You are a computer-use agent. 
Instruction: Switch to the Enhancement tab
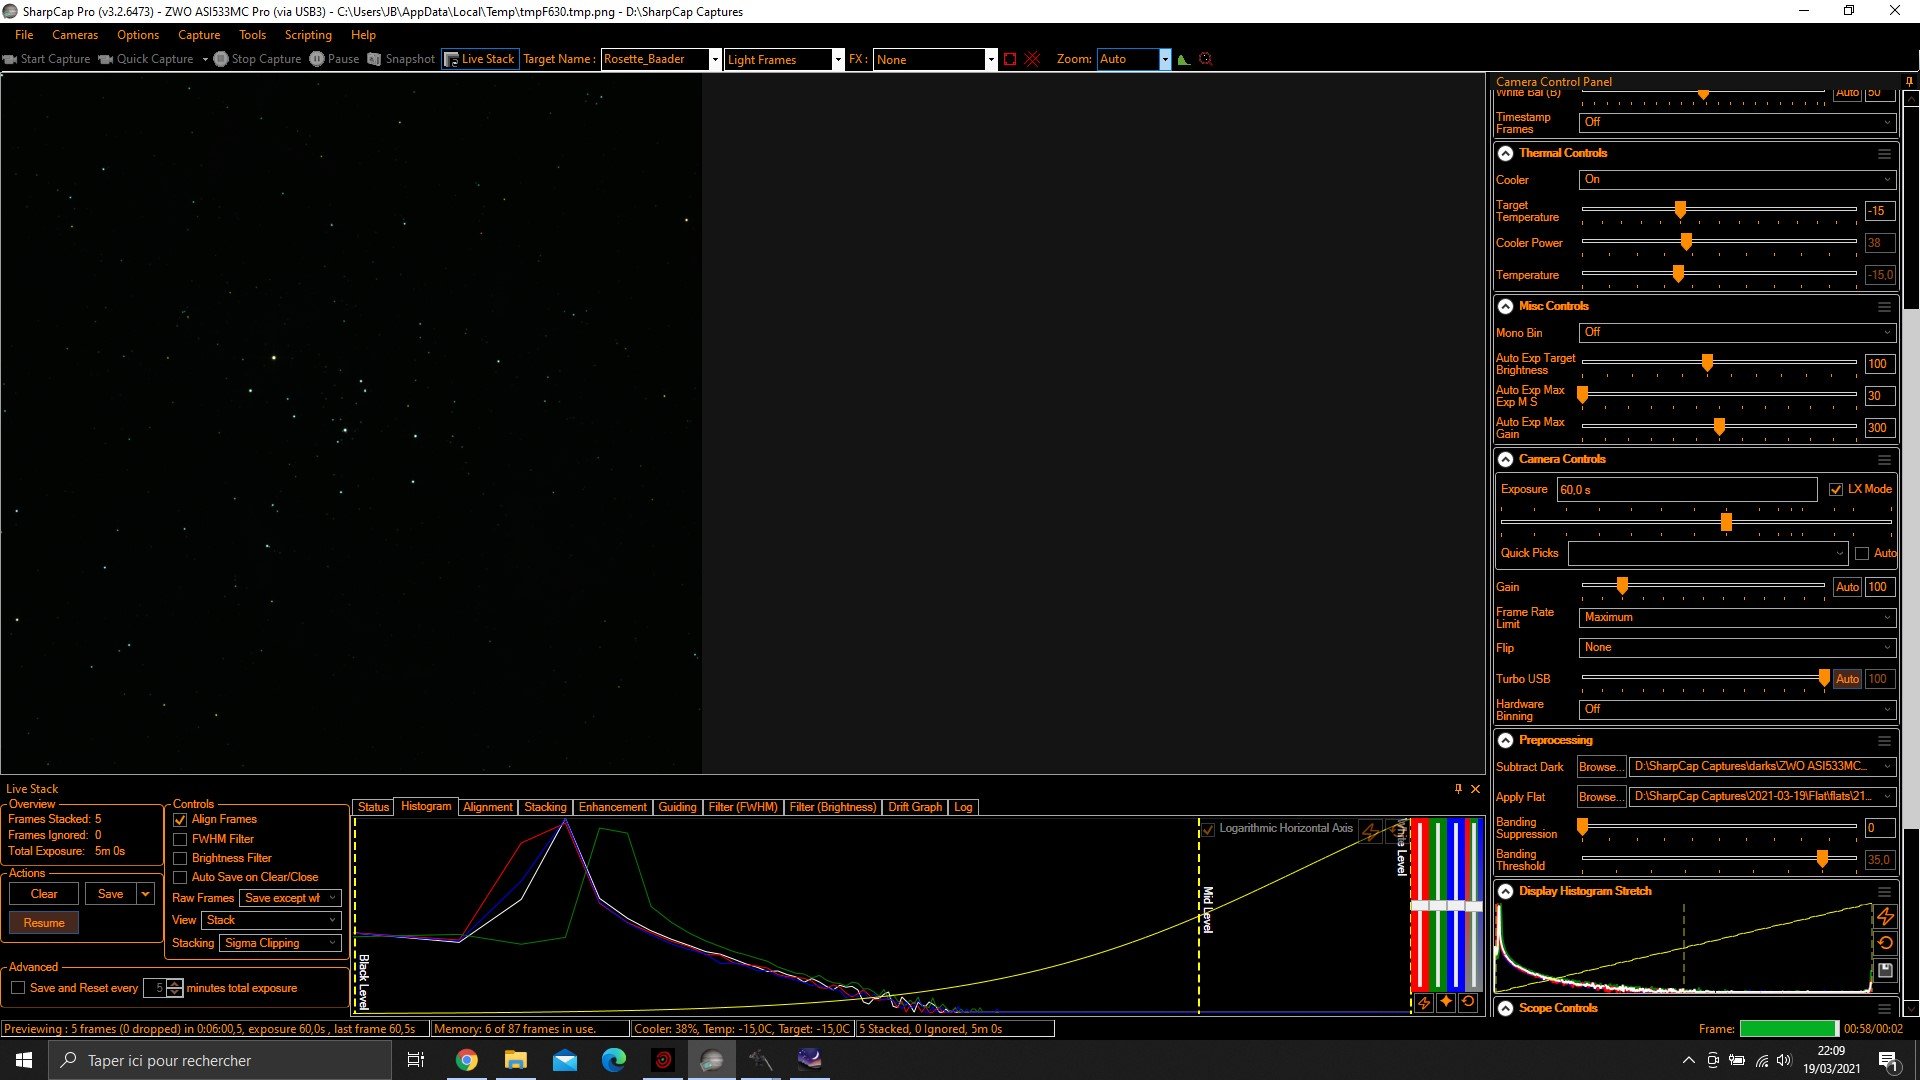pyautogui.click(x=612, y=807)
